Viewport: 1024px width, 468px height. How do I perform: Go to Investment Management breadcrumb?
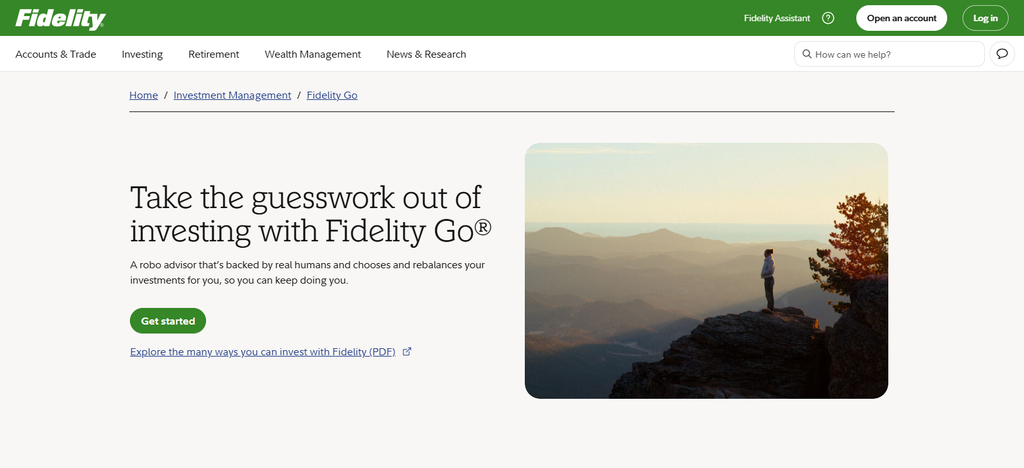(232, 95)
